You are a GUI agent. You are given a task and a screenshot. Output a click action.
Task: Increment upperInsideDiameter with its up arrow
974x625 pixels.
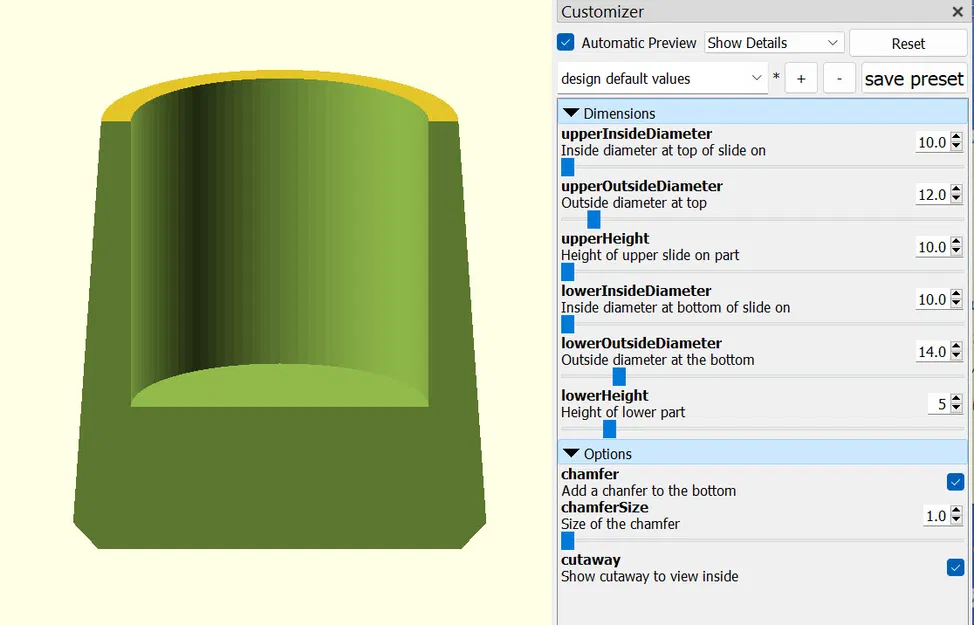[956, 138]
